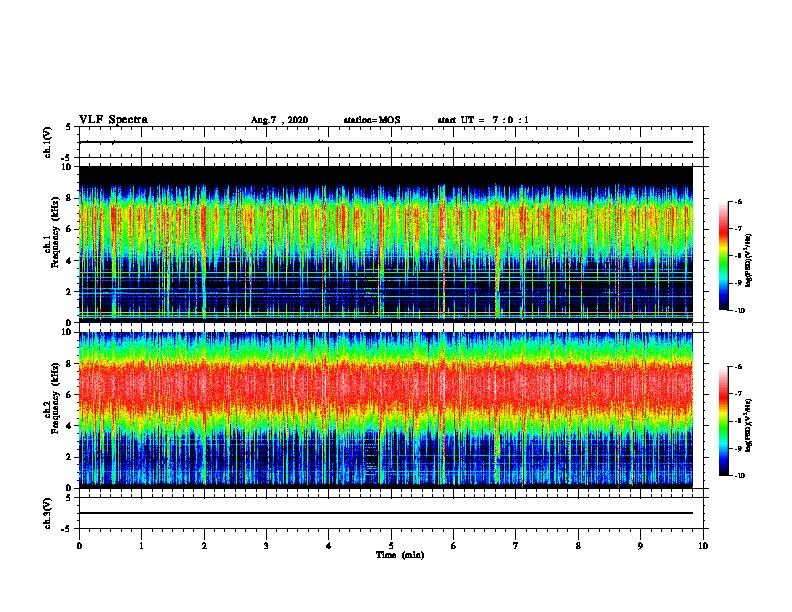Click the "-6" label on ch.2 color bar

pyautogui.click(x=738, y=367)
